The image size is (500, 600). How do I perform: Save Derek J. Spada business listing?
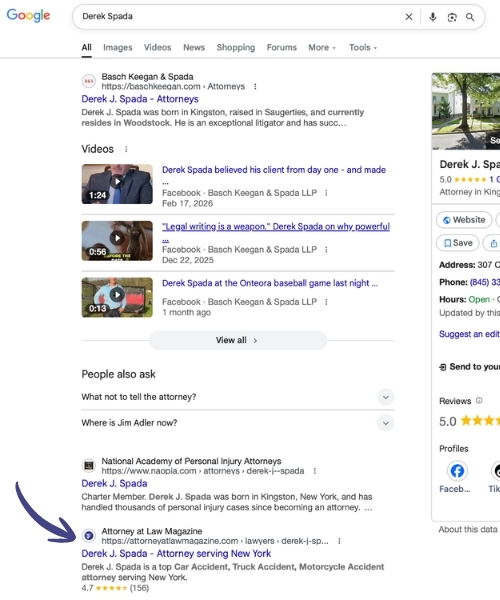(458, 243)
